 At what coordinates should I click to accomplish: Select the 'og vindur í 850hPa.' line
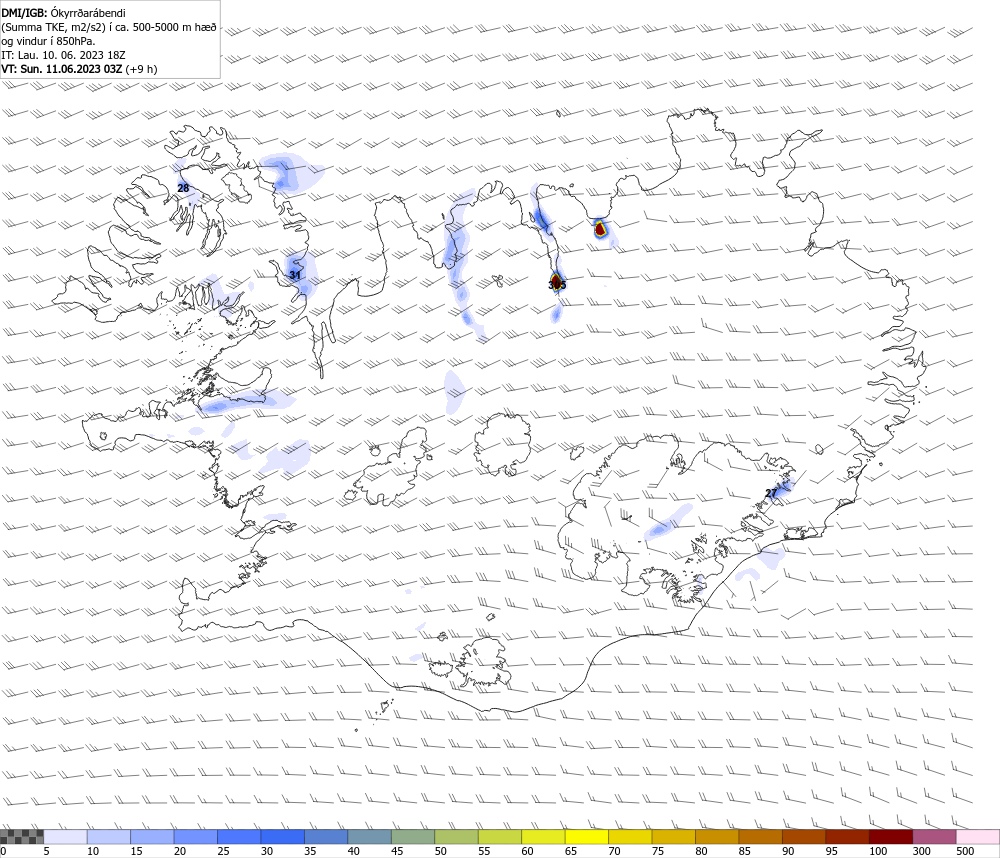pos(48,41)
